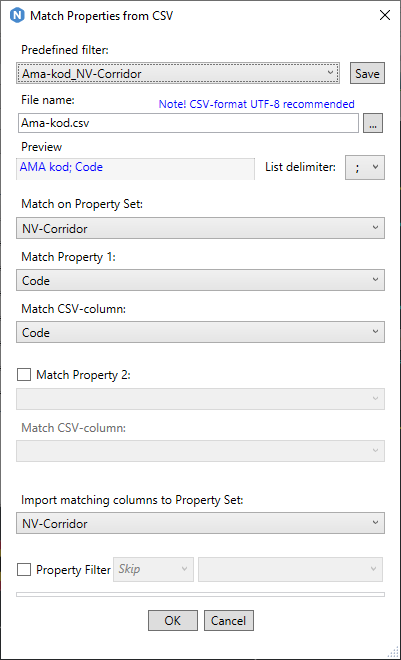
Task: Open the first Match CSV-column dropdown
Action: 200,332
